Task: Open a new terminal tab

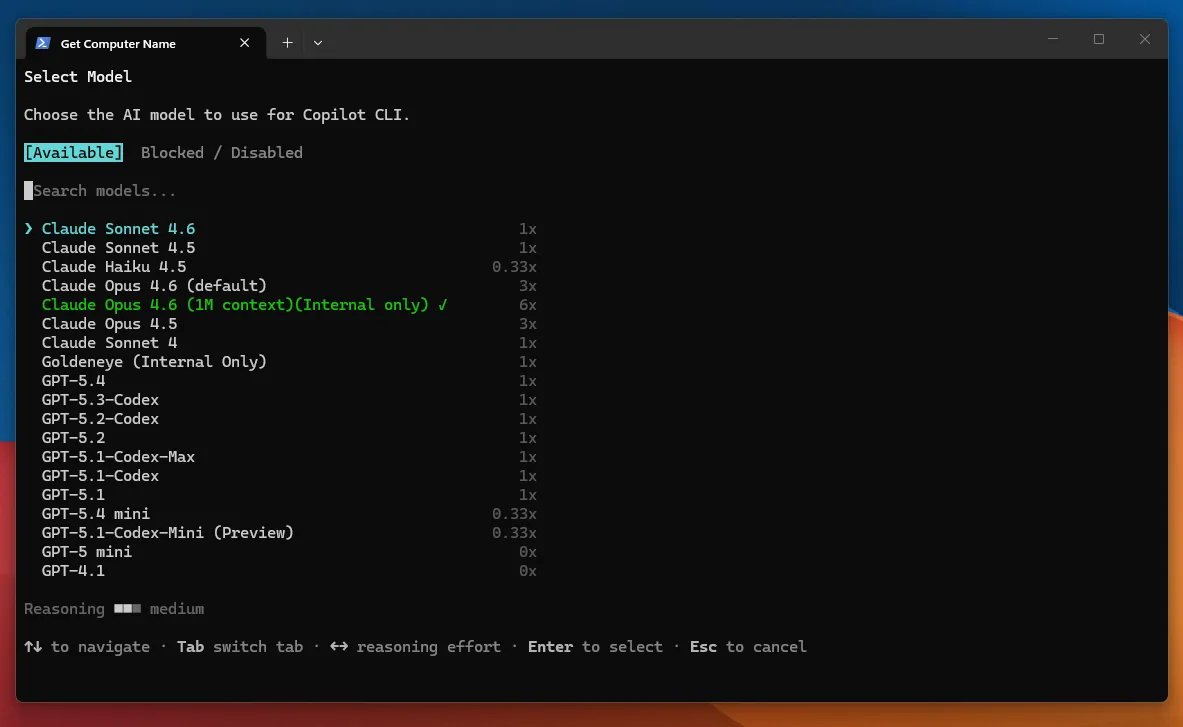Action: 287,43
